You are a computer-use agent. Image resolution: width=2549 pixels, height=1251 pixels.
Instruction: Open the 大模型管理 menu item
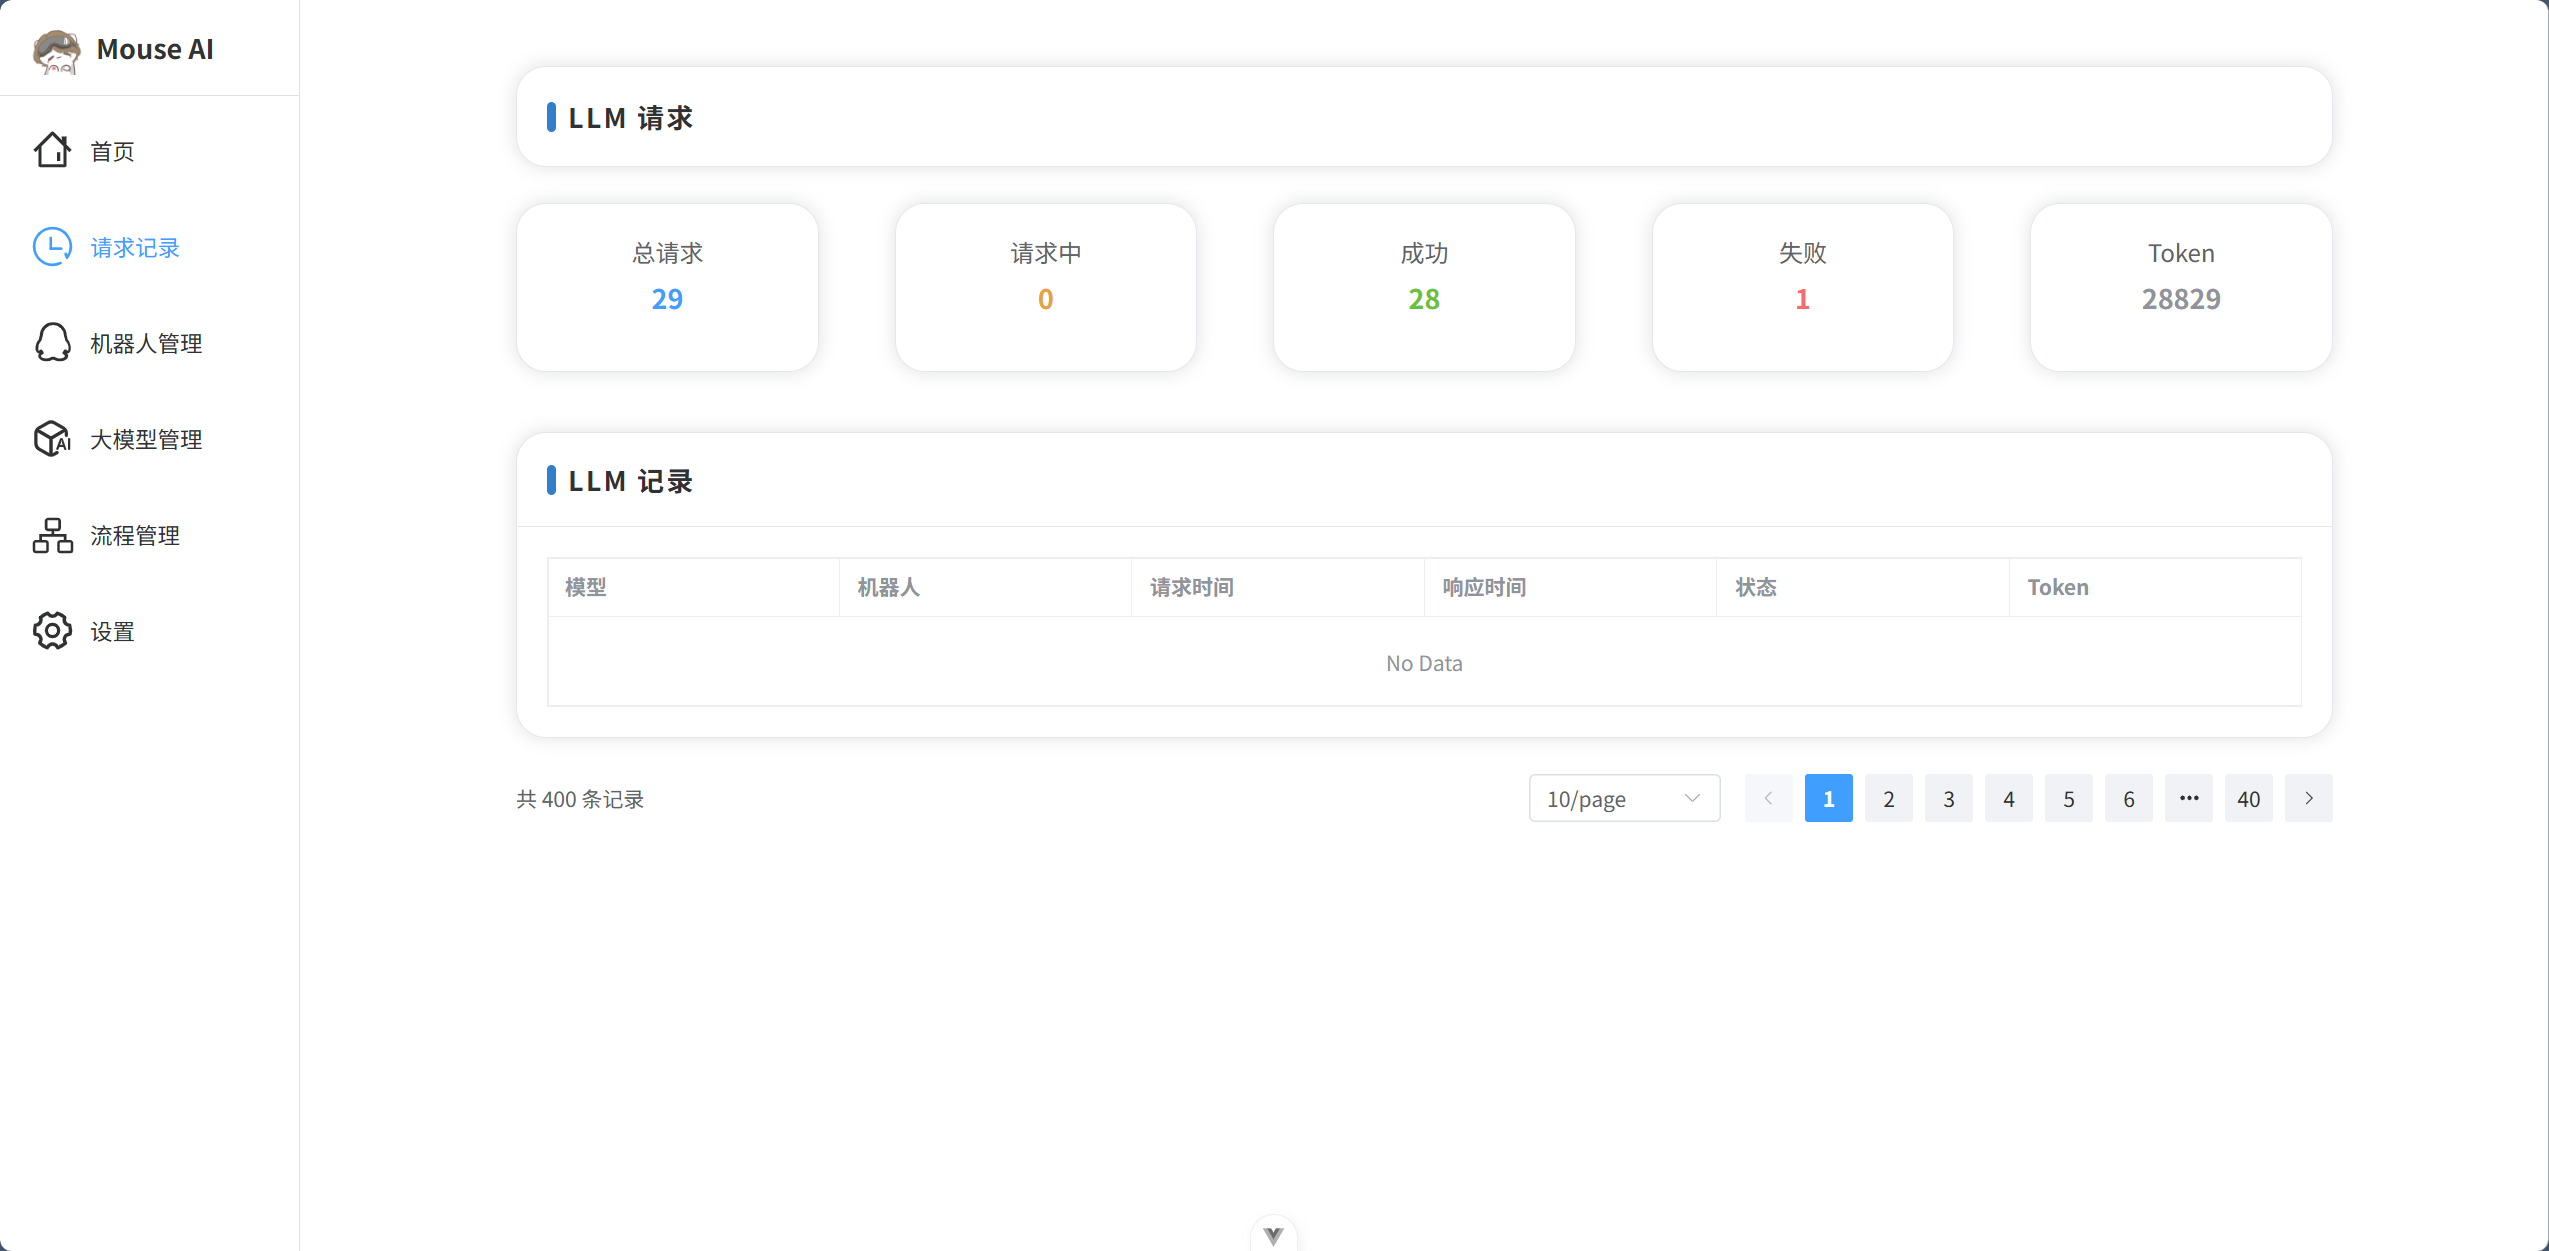pyautogui.click(x=146, y=439)
